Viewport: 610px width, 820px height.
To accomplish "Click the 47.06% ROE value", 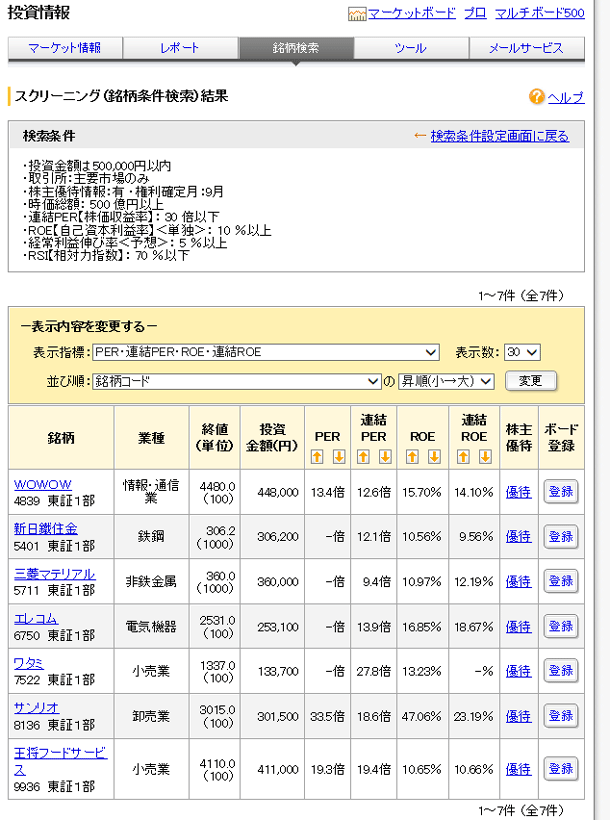I will pos(422,716).
